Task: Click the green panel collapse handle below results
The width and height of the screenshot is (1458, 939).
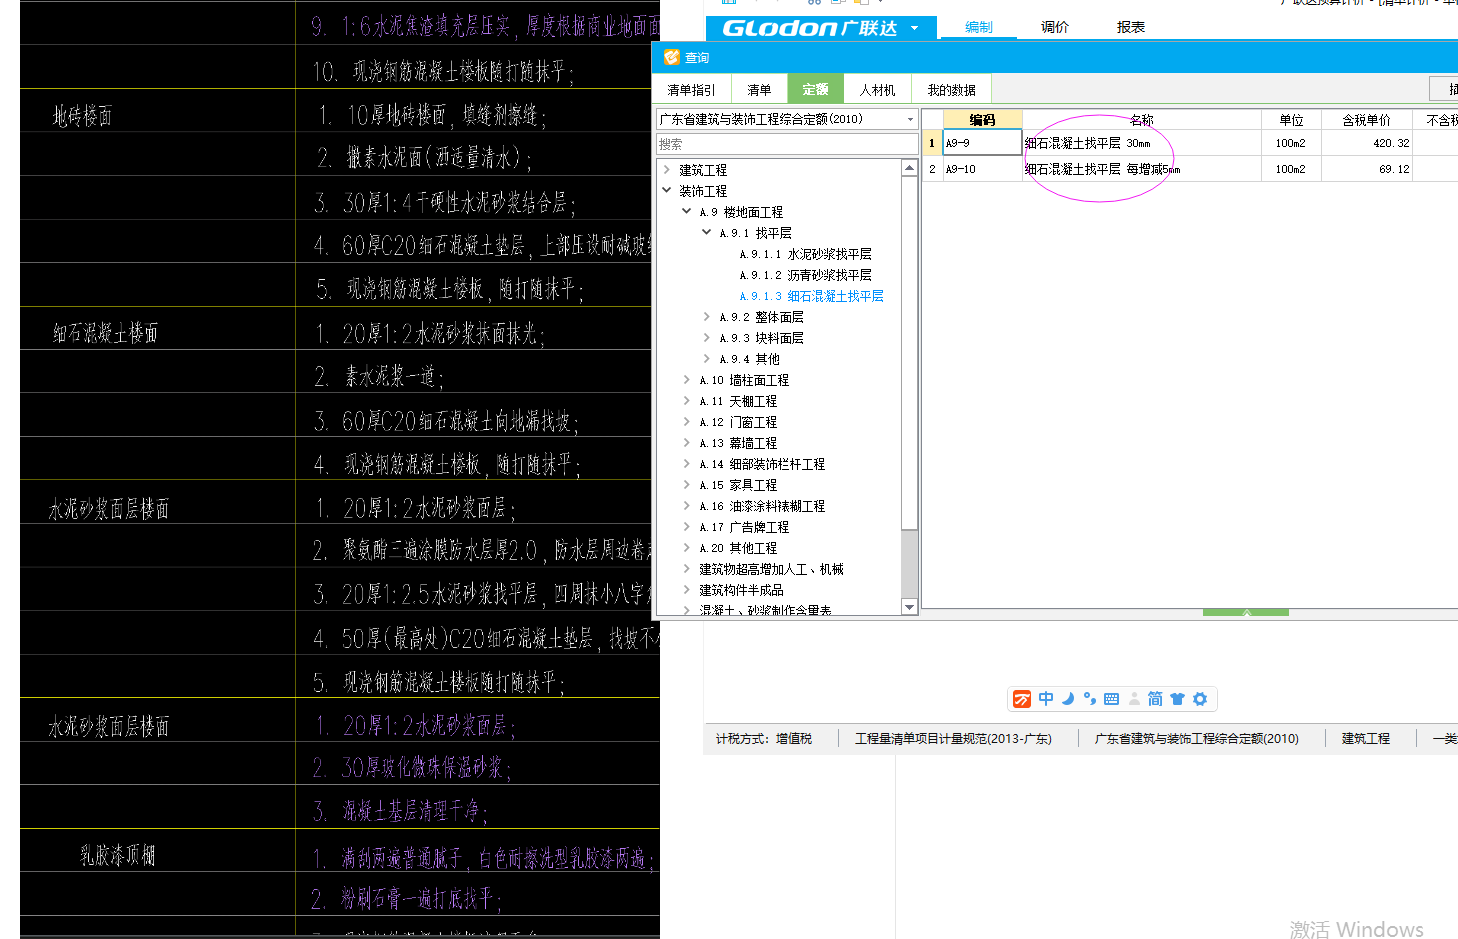Action: tap(1246, 612)
